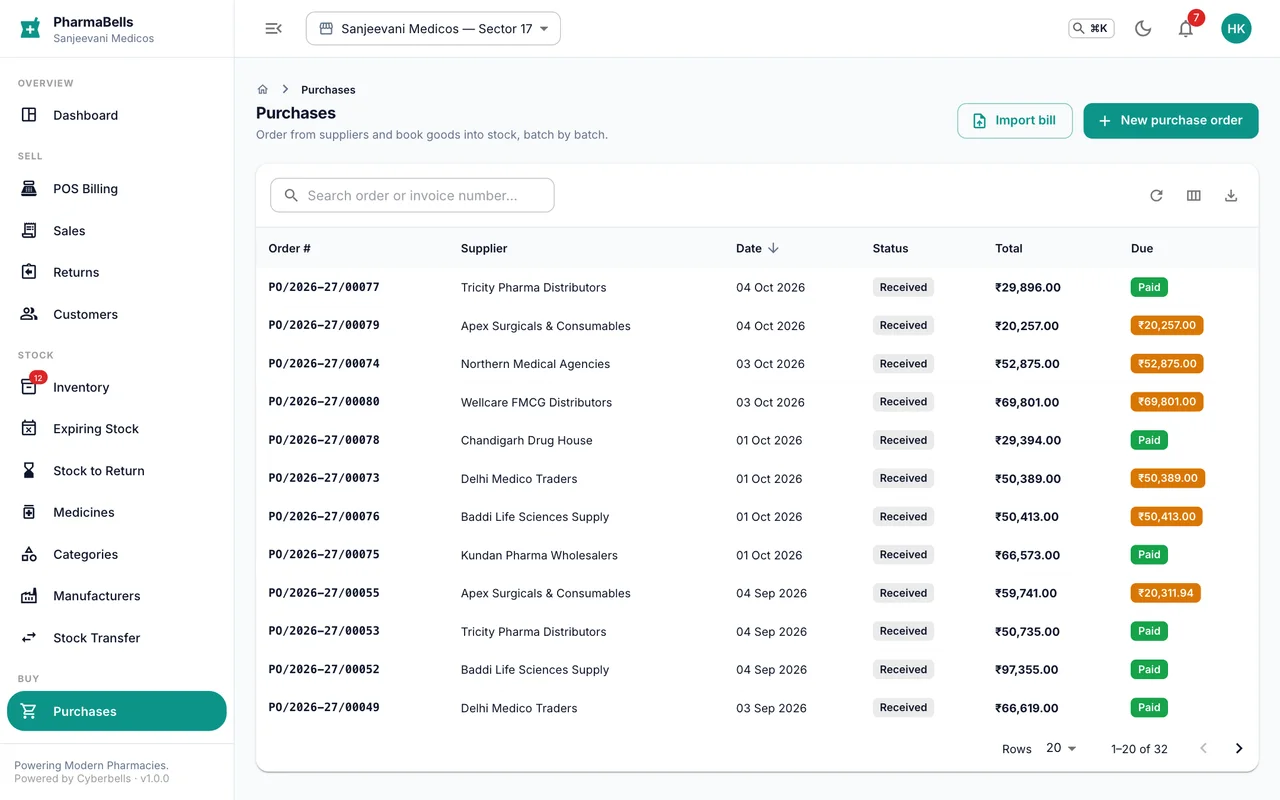Open column visibility settings icon
The width and height of the screenshot is (1280, 800).
tap(1193, 196)
